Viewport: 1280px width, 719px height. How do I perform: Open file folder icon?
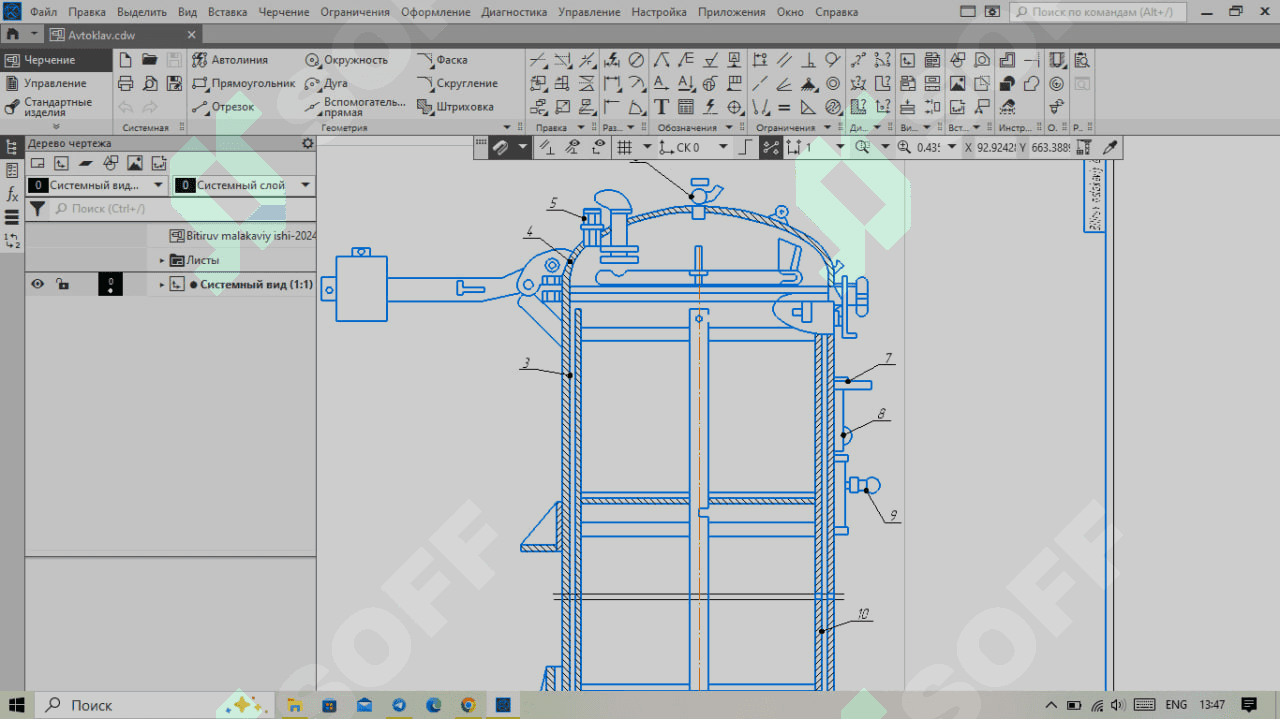(150, 60)
